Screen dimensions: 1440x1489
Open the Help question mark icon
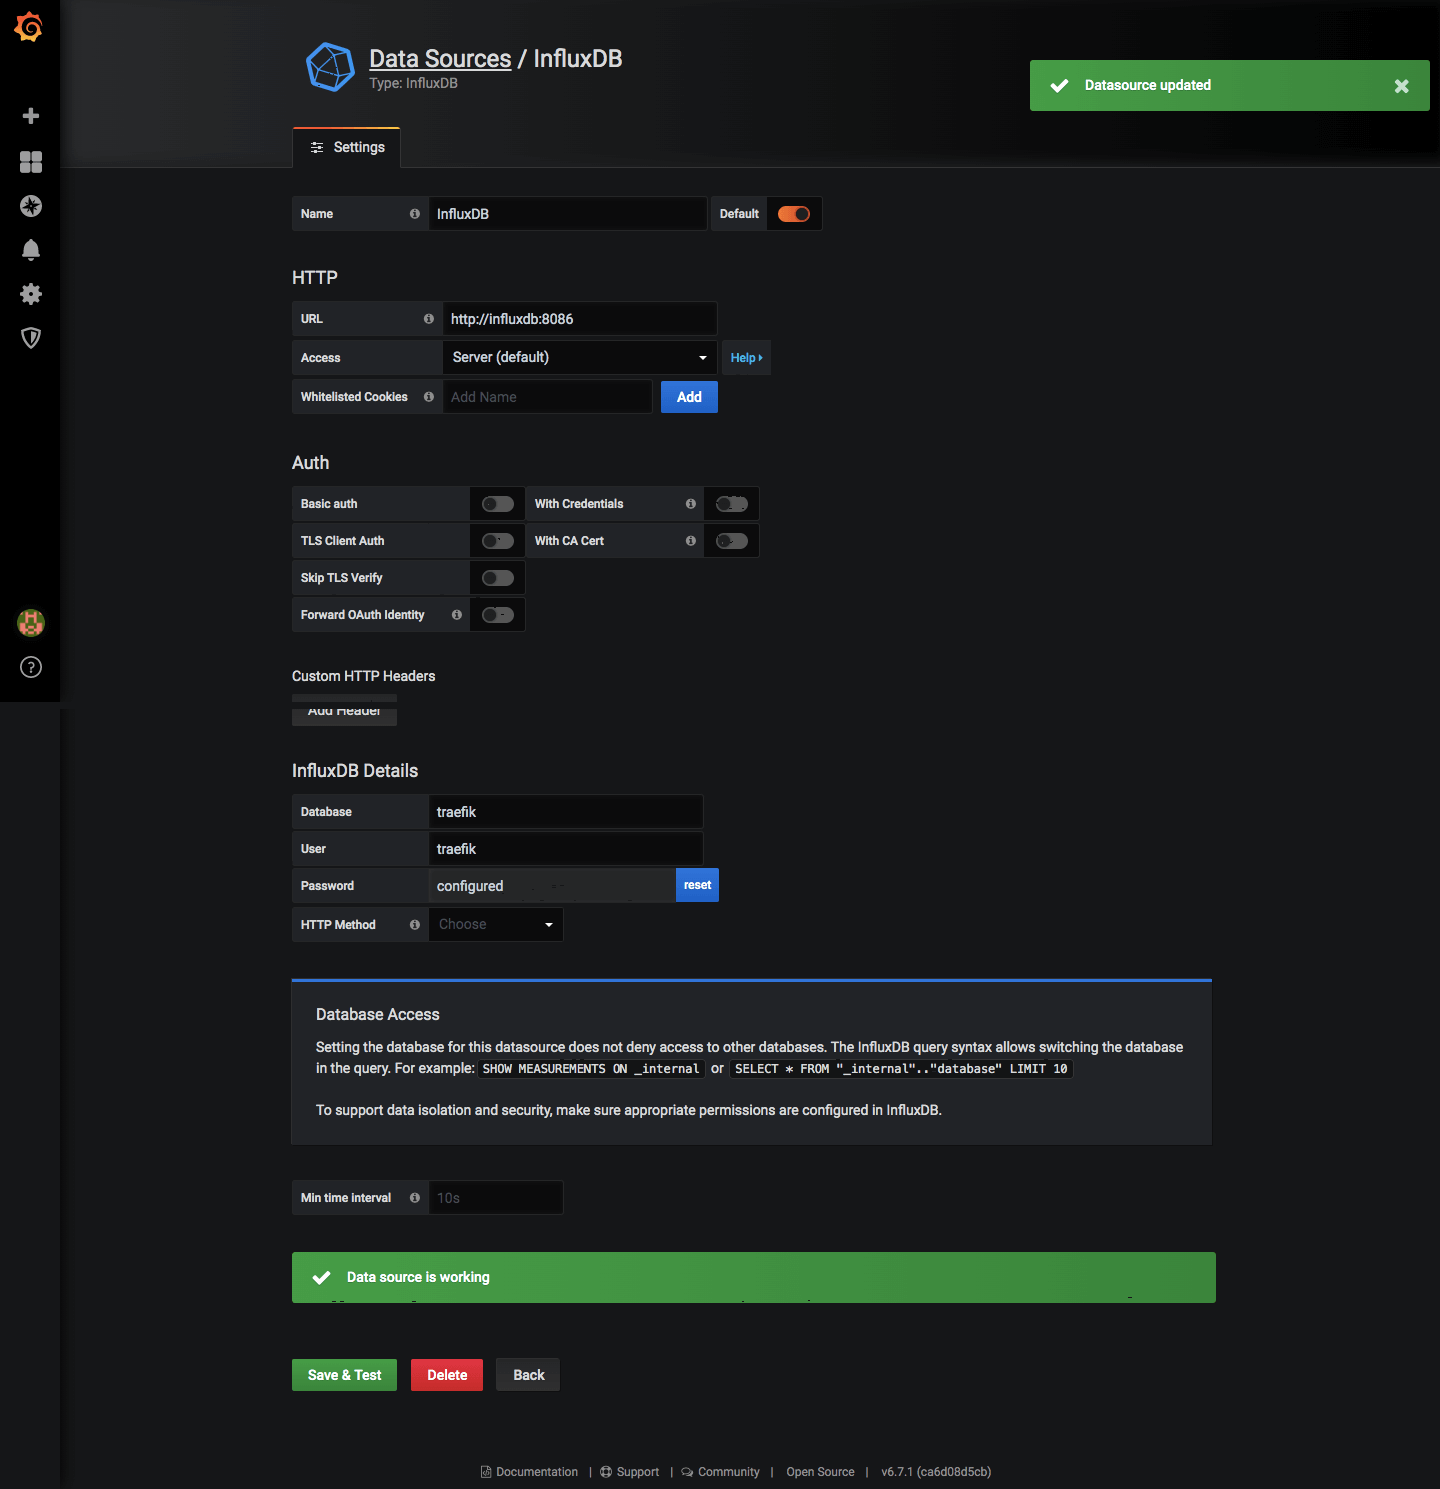[31, 667]
